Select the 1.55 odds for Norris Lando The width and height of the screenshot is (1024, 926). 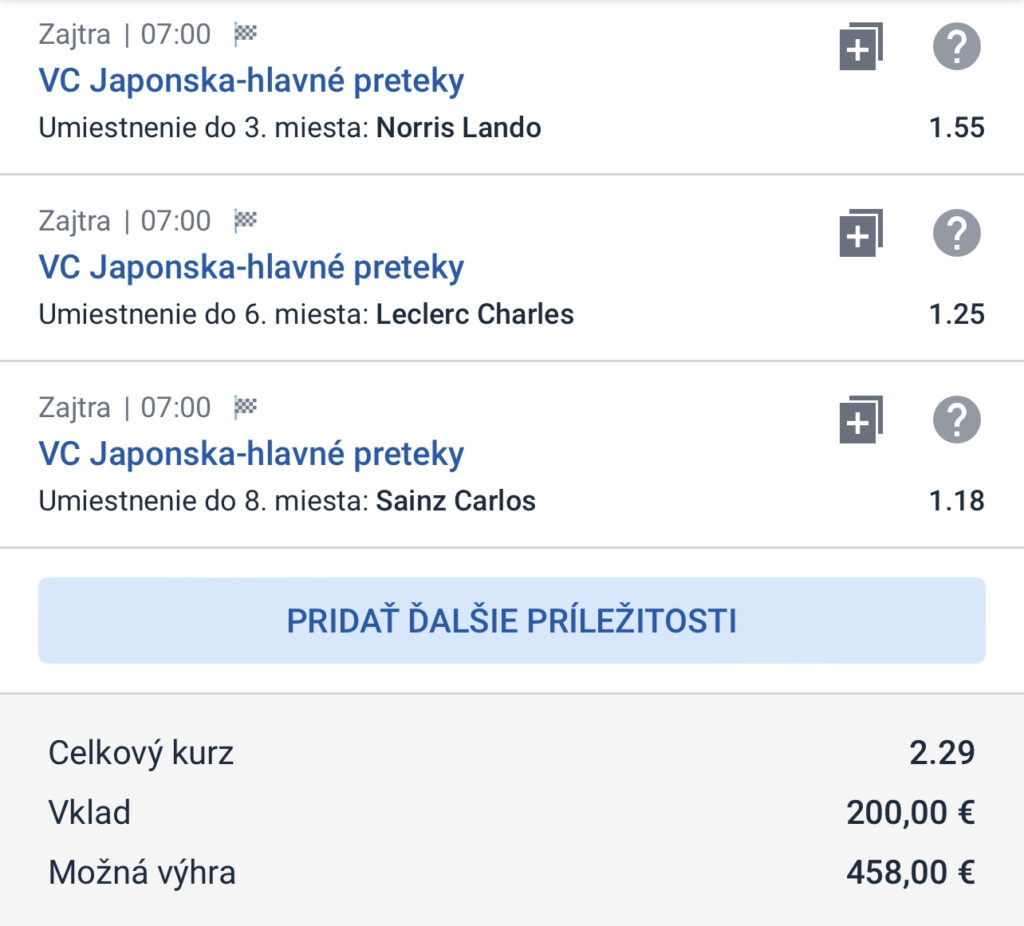957,128
